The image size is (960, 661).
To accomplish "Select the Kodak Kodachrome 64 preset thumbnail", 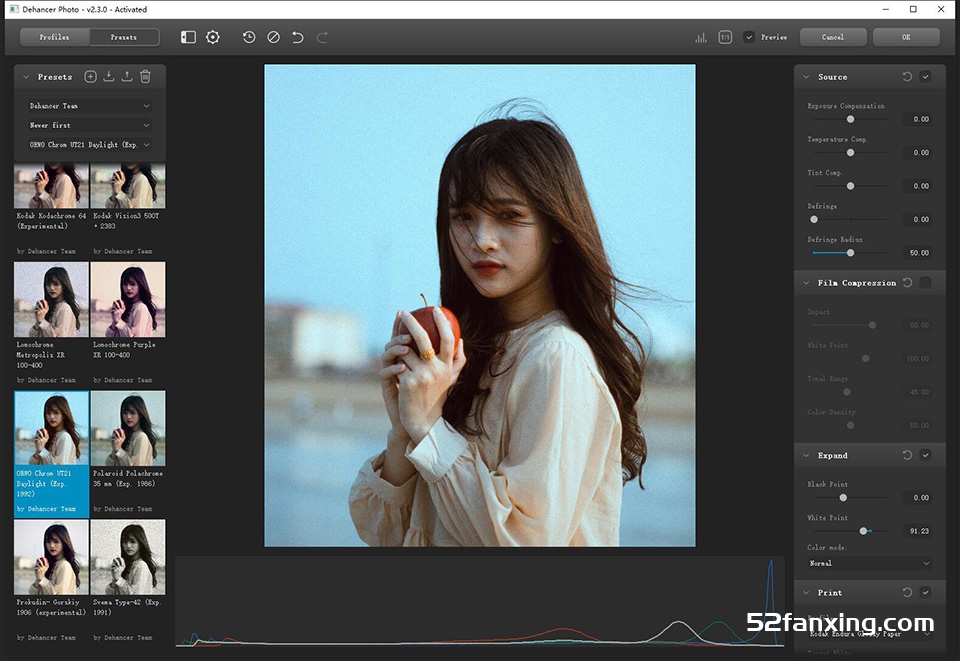I will (x=51, y=186).
